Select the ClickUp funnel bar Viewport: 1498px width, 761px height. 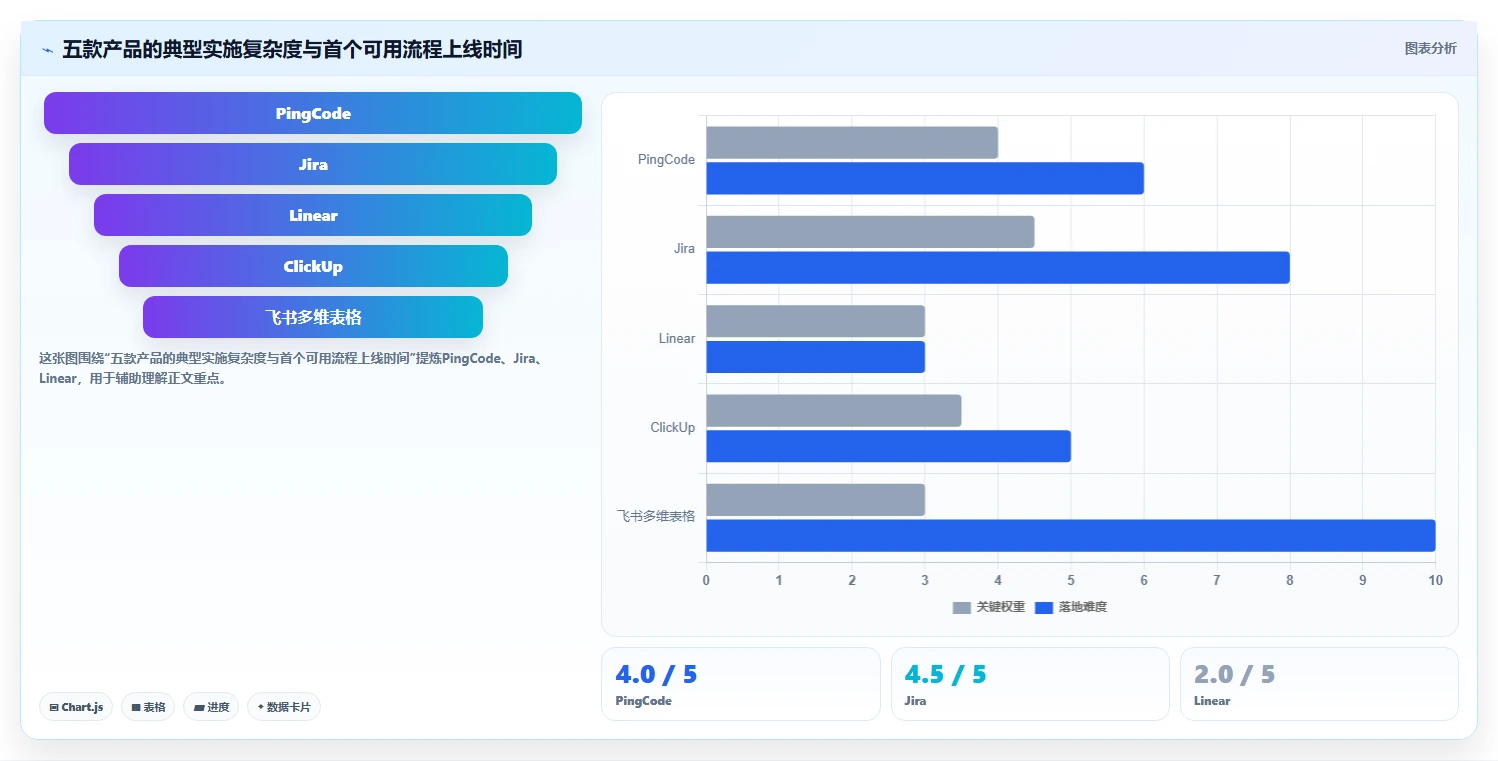click(313, 266)
